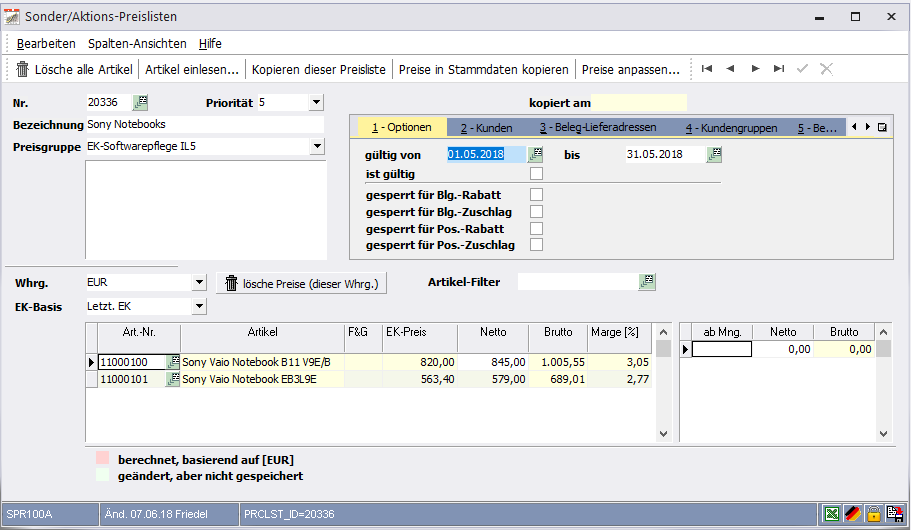Open the Spalten-Ansichten menu
This screenshot has width=911, height=530.
(x=137, y=44)
